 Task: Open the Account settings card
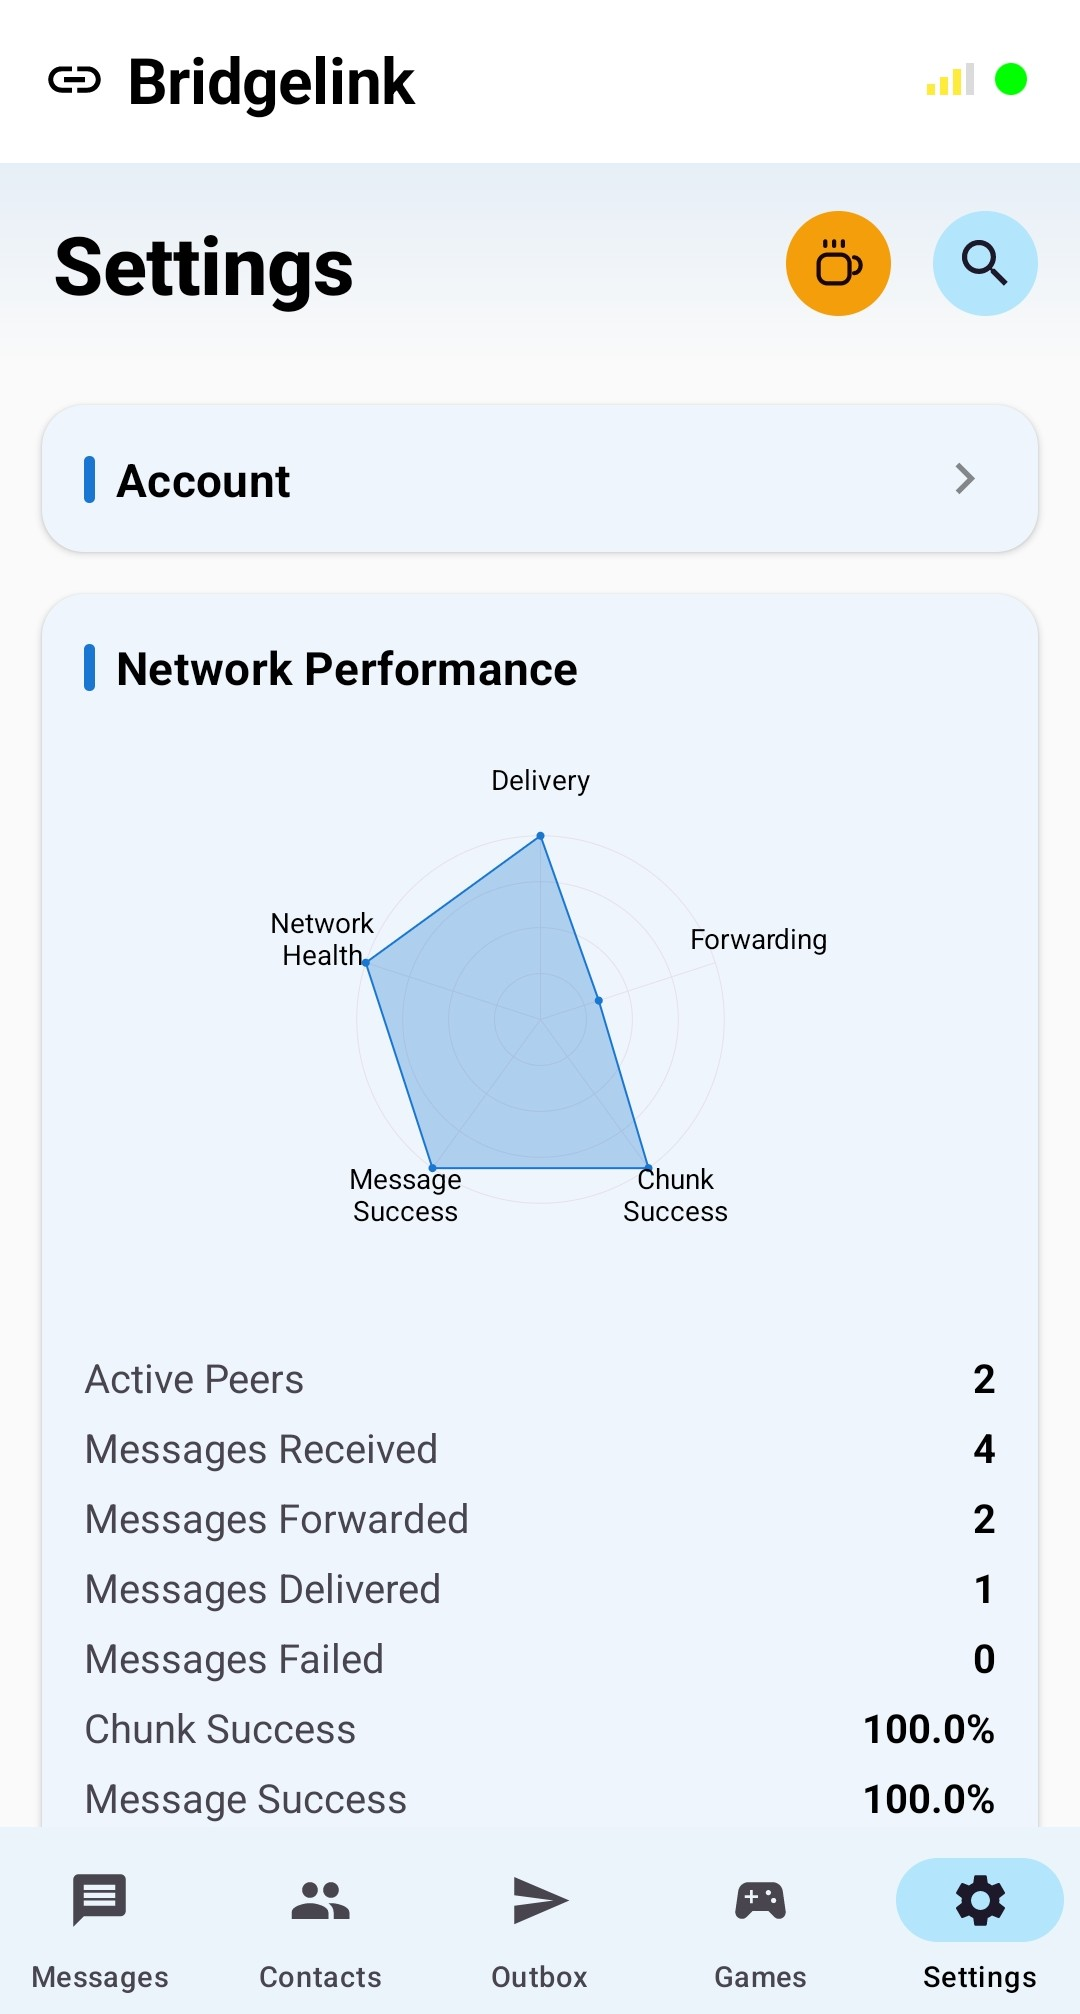point(500,479)
